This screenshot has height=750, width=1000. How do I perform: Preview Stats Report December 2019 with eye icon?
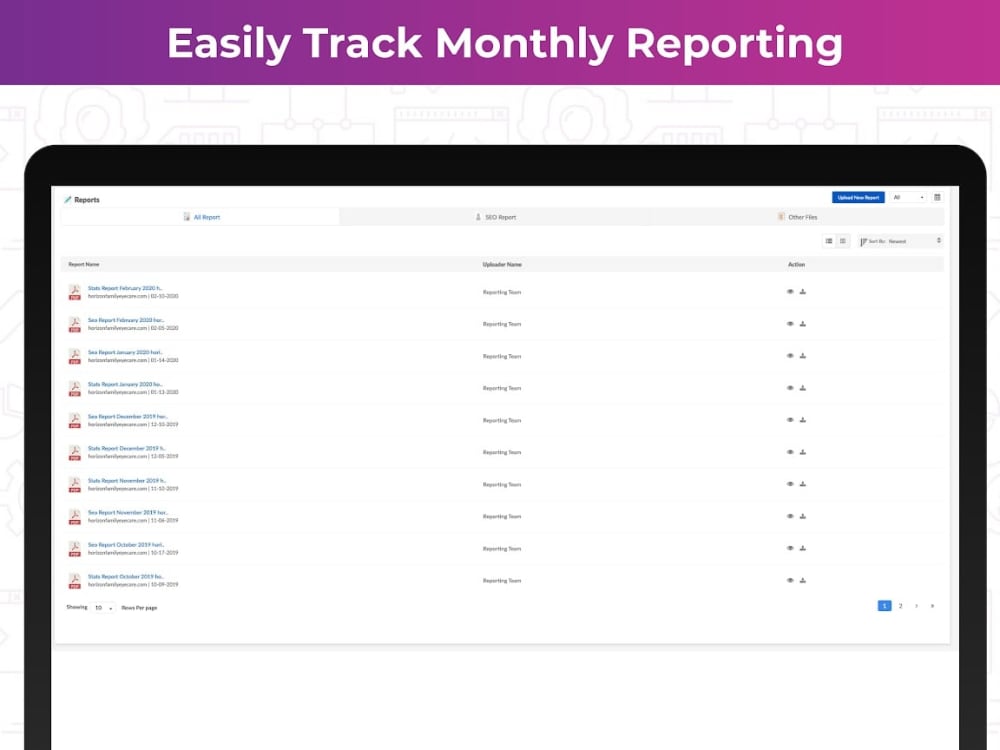click(x=790, y=452)
